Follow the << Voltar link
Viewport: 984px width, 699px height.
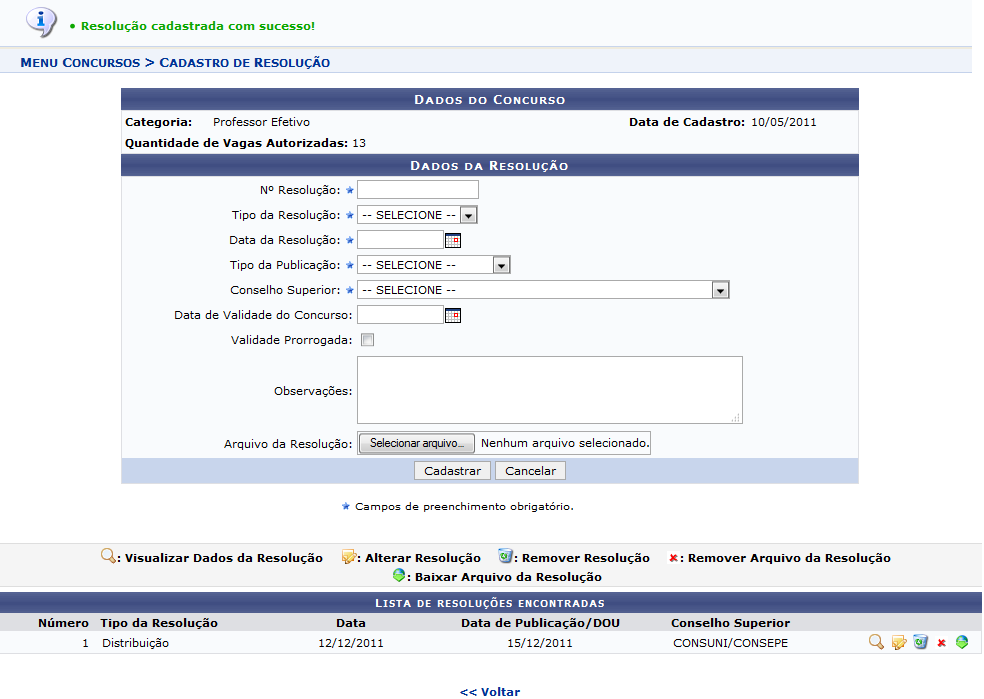pyautogui.click(x=490, y=691)
